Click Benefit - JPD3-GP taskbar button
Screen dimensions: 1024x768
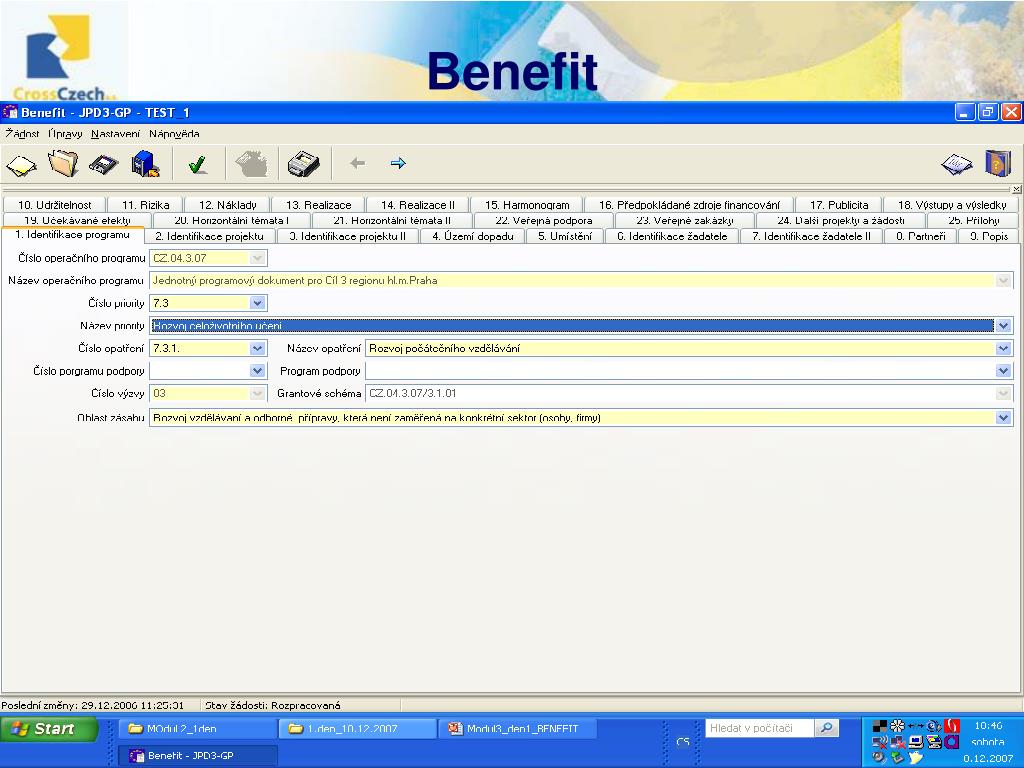pos(198,756)
